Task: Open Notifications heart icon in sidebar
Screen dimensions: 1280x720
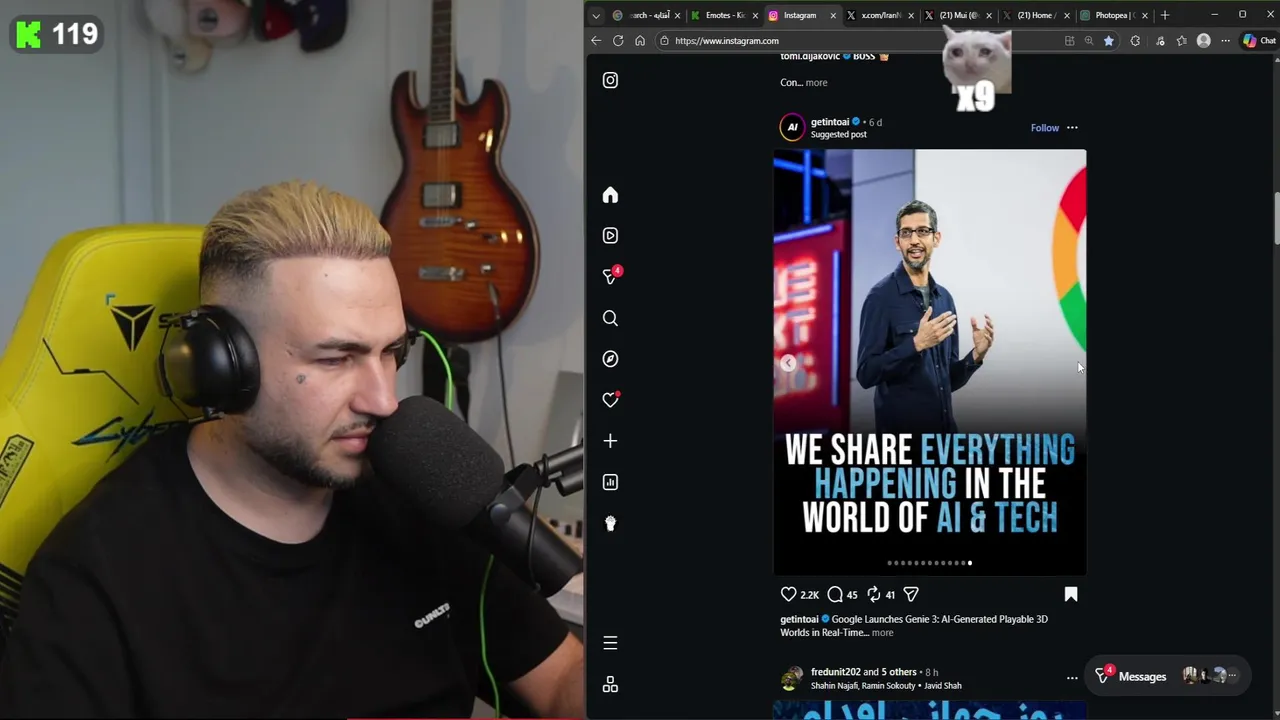Action: tap(610, 400)
